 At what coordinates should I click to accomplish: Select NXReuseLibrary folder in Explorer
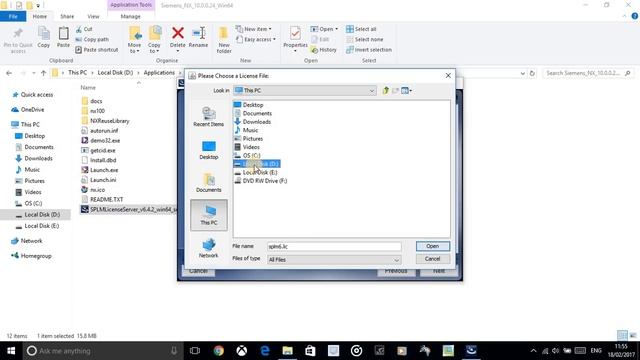pos(105,121)
